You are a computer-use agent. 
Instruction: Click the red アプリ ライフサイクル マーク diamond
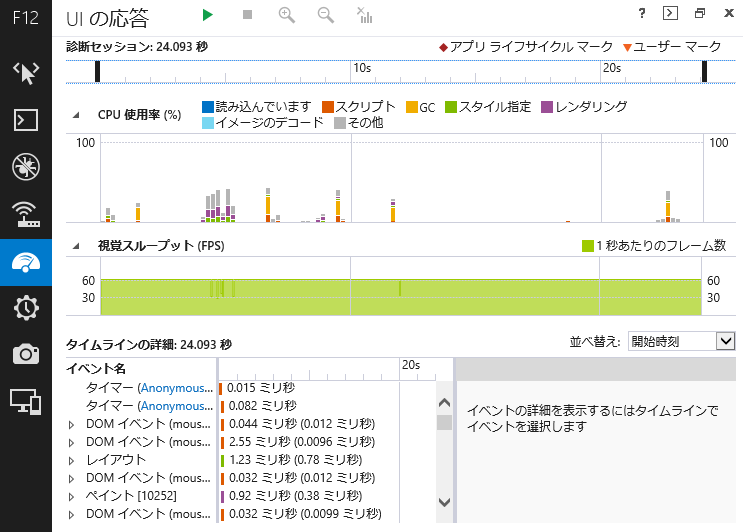pyautogui.click(x=443, y=47)
